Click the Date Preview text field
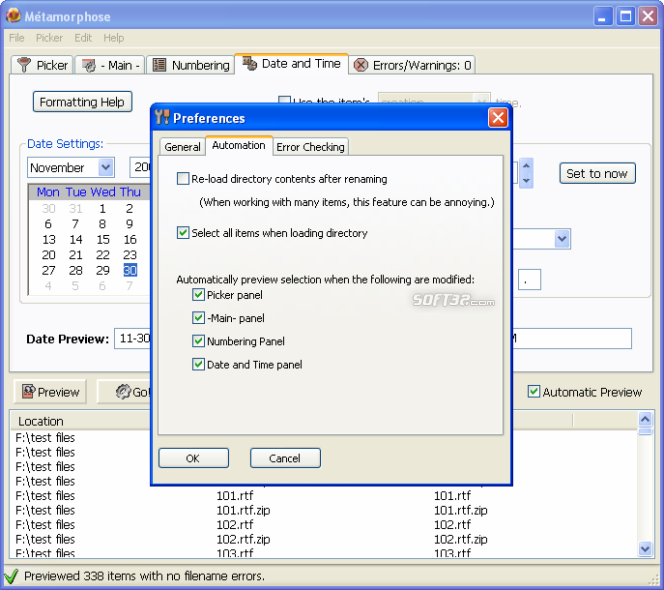Image resolution: width=664 pixels, height=590 pixels. pos(133,338)
